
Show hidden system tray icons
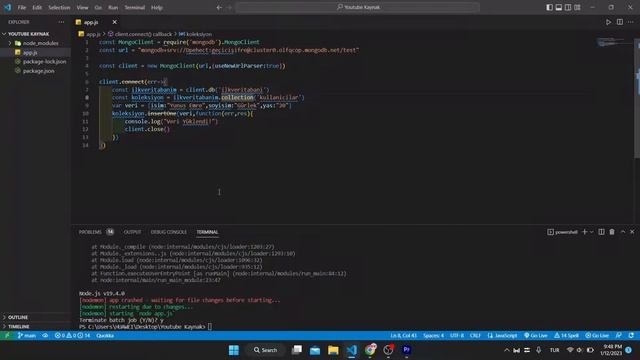point(507,350)
